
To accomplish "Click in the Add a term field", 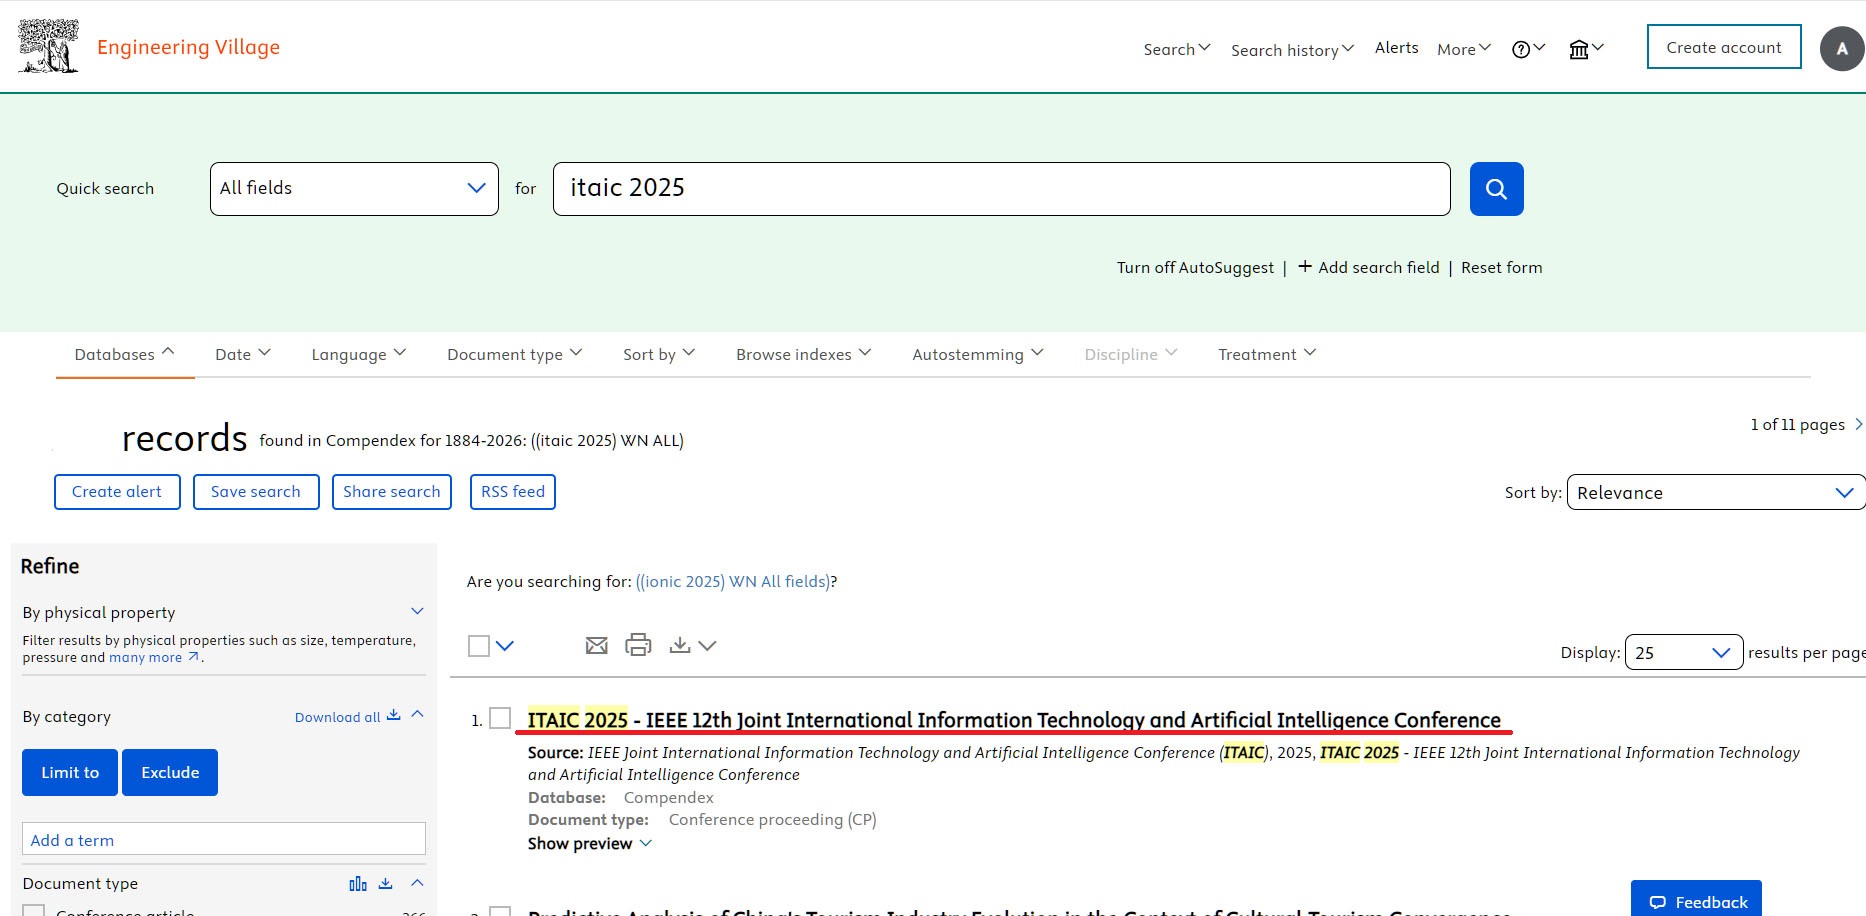I will (x=224, y=839).
